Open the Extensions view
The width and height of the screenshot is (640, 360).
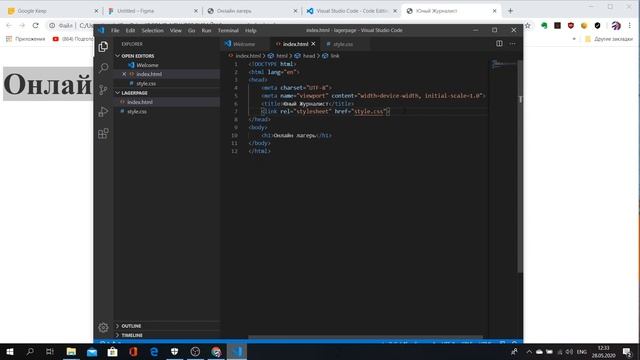tap(103, 133)
